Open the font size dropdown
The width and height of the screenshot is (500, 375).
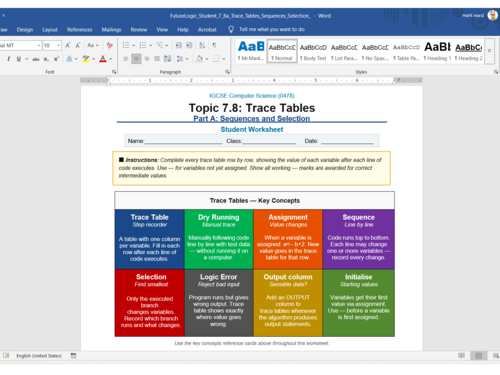(59, 45)
